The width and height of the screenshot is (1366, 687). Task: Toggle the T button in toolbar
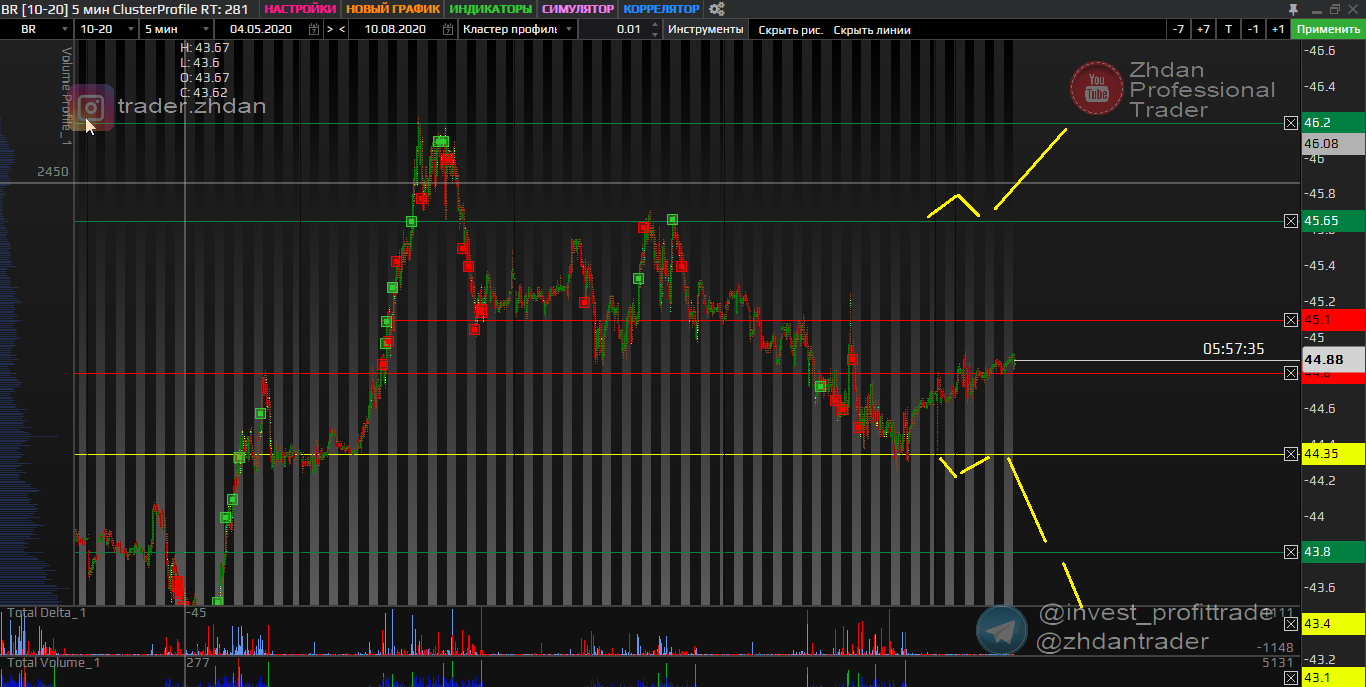coord(1228,29)
